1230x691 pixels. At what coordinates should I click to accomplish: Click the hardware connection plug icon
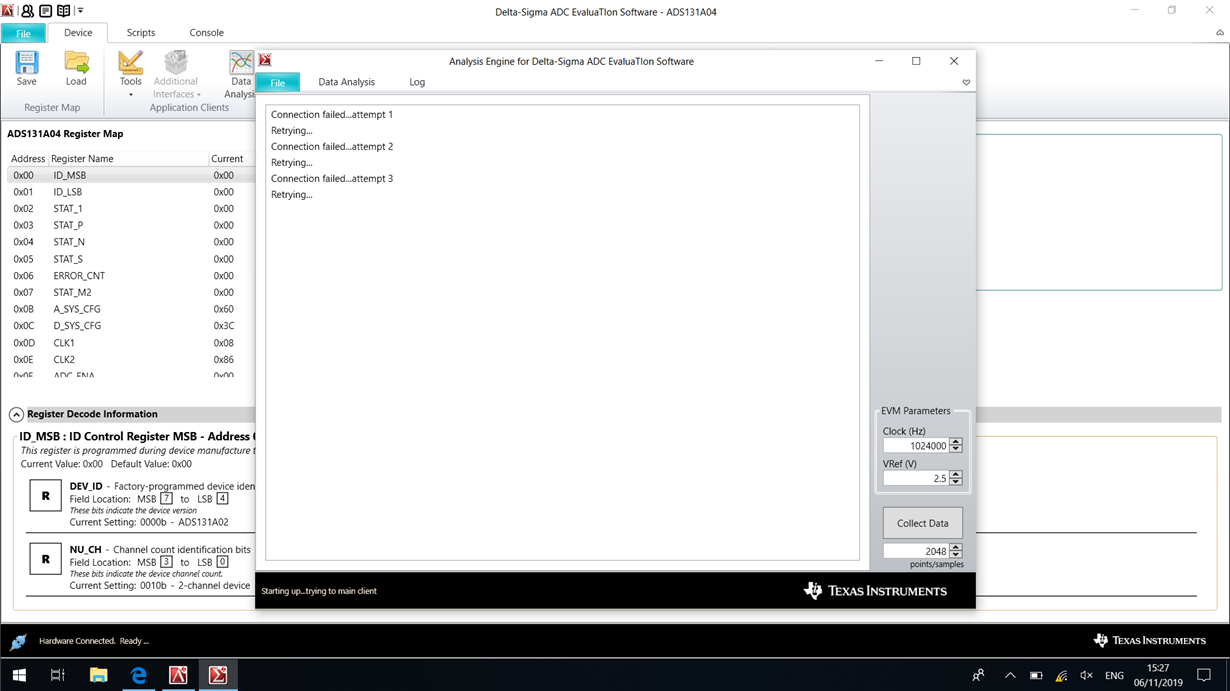18,642
